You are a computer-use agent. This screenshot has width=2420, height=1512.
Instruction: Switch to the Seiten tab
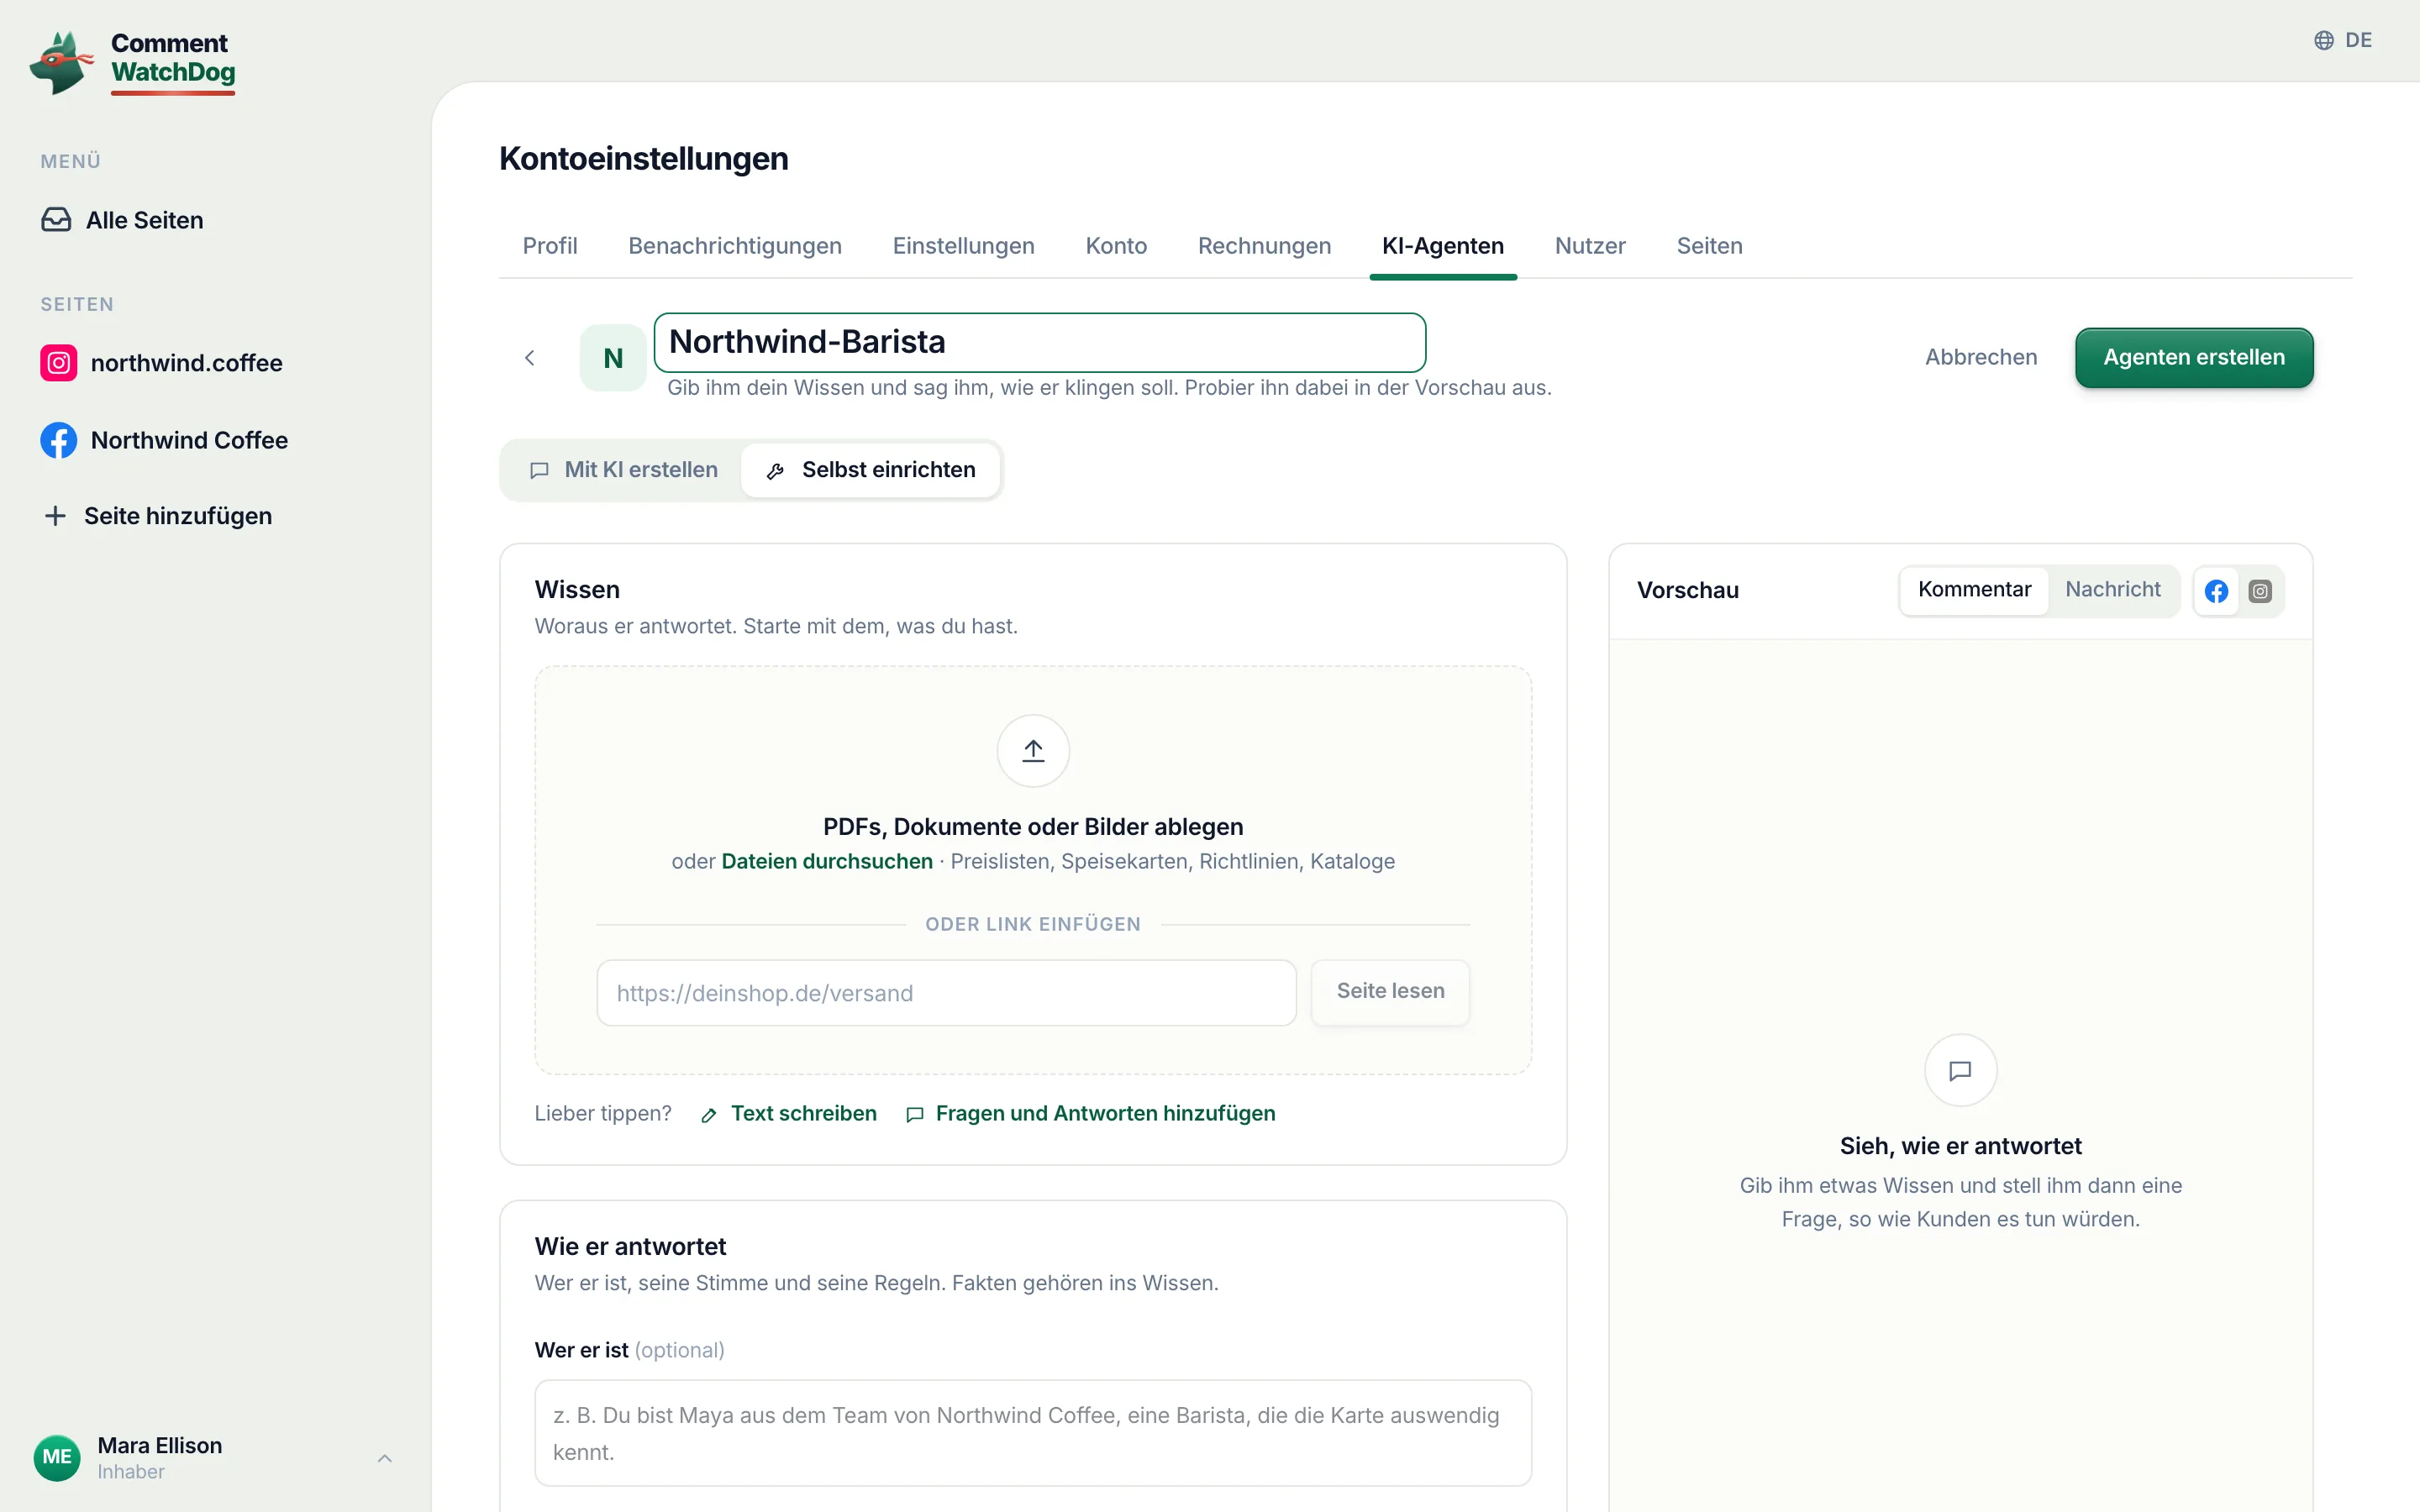pos(1709,246)
